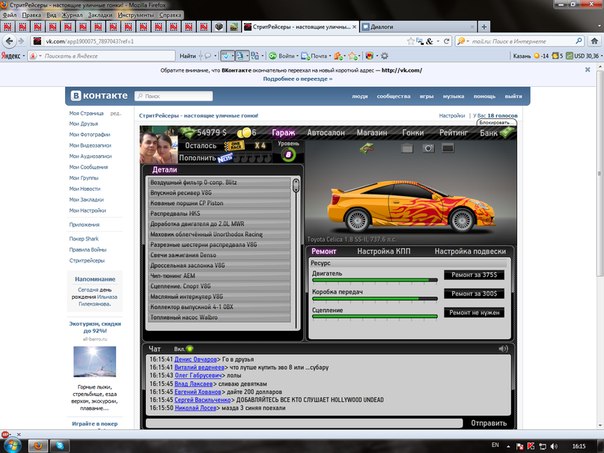This screenshot has height=453, width=604.
Task: Click the gold coins icon
Action: pyautogui.click(x=243, y=133)
